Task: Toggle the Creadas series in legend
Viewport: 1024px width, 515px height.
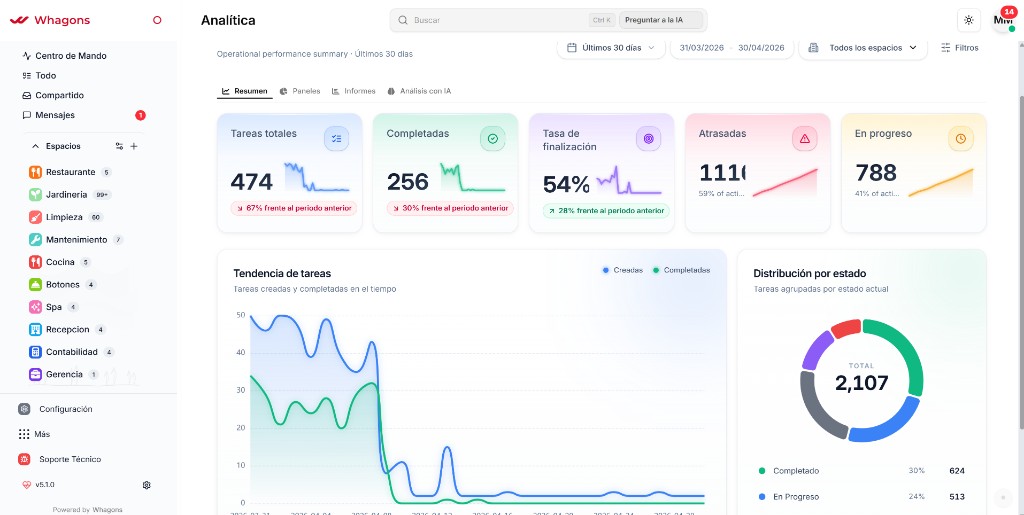Action: point(622,270)
